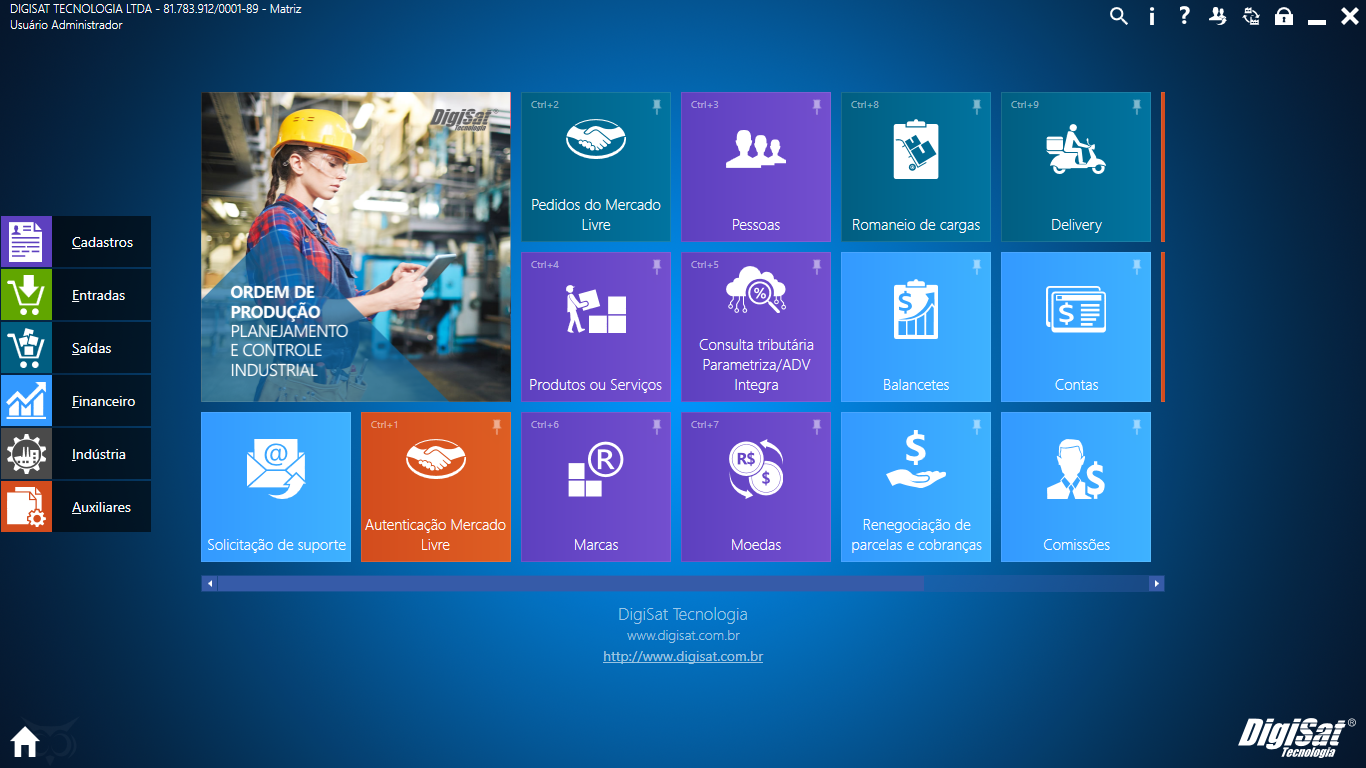1366x768 pixels.
Task: Open the Solicitação de suporte tile
Action: click(x=276, y=487)
